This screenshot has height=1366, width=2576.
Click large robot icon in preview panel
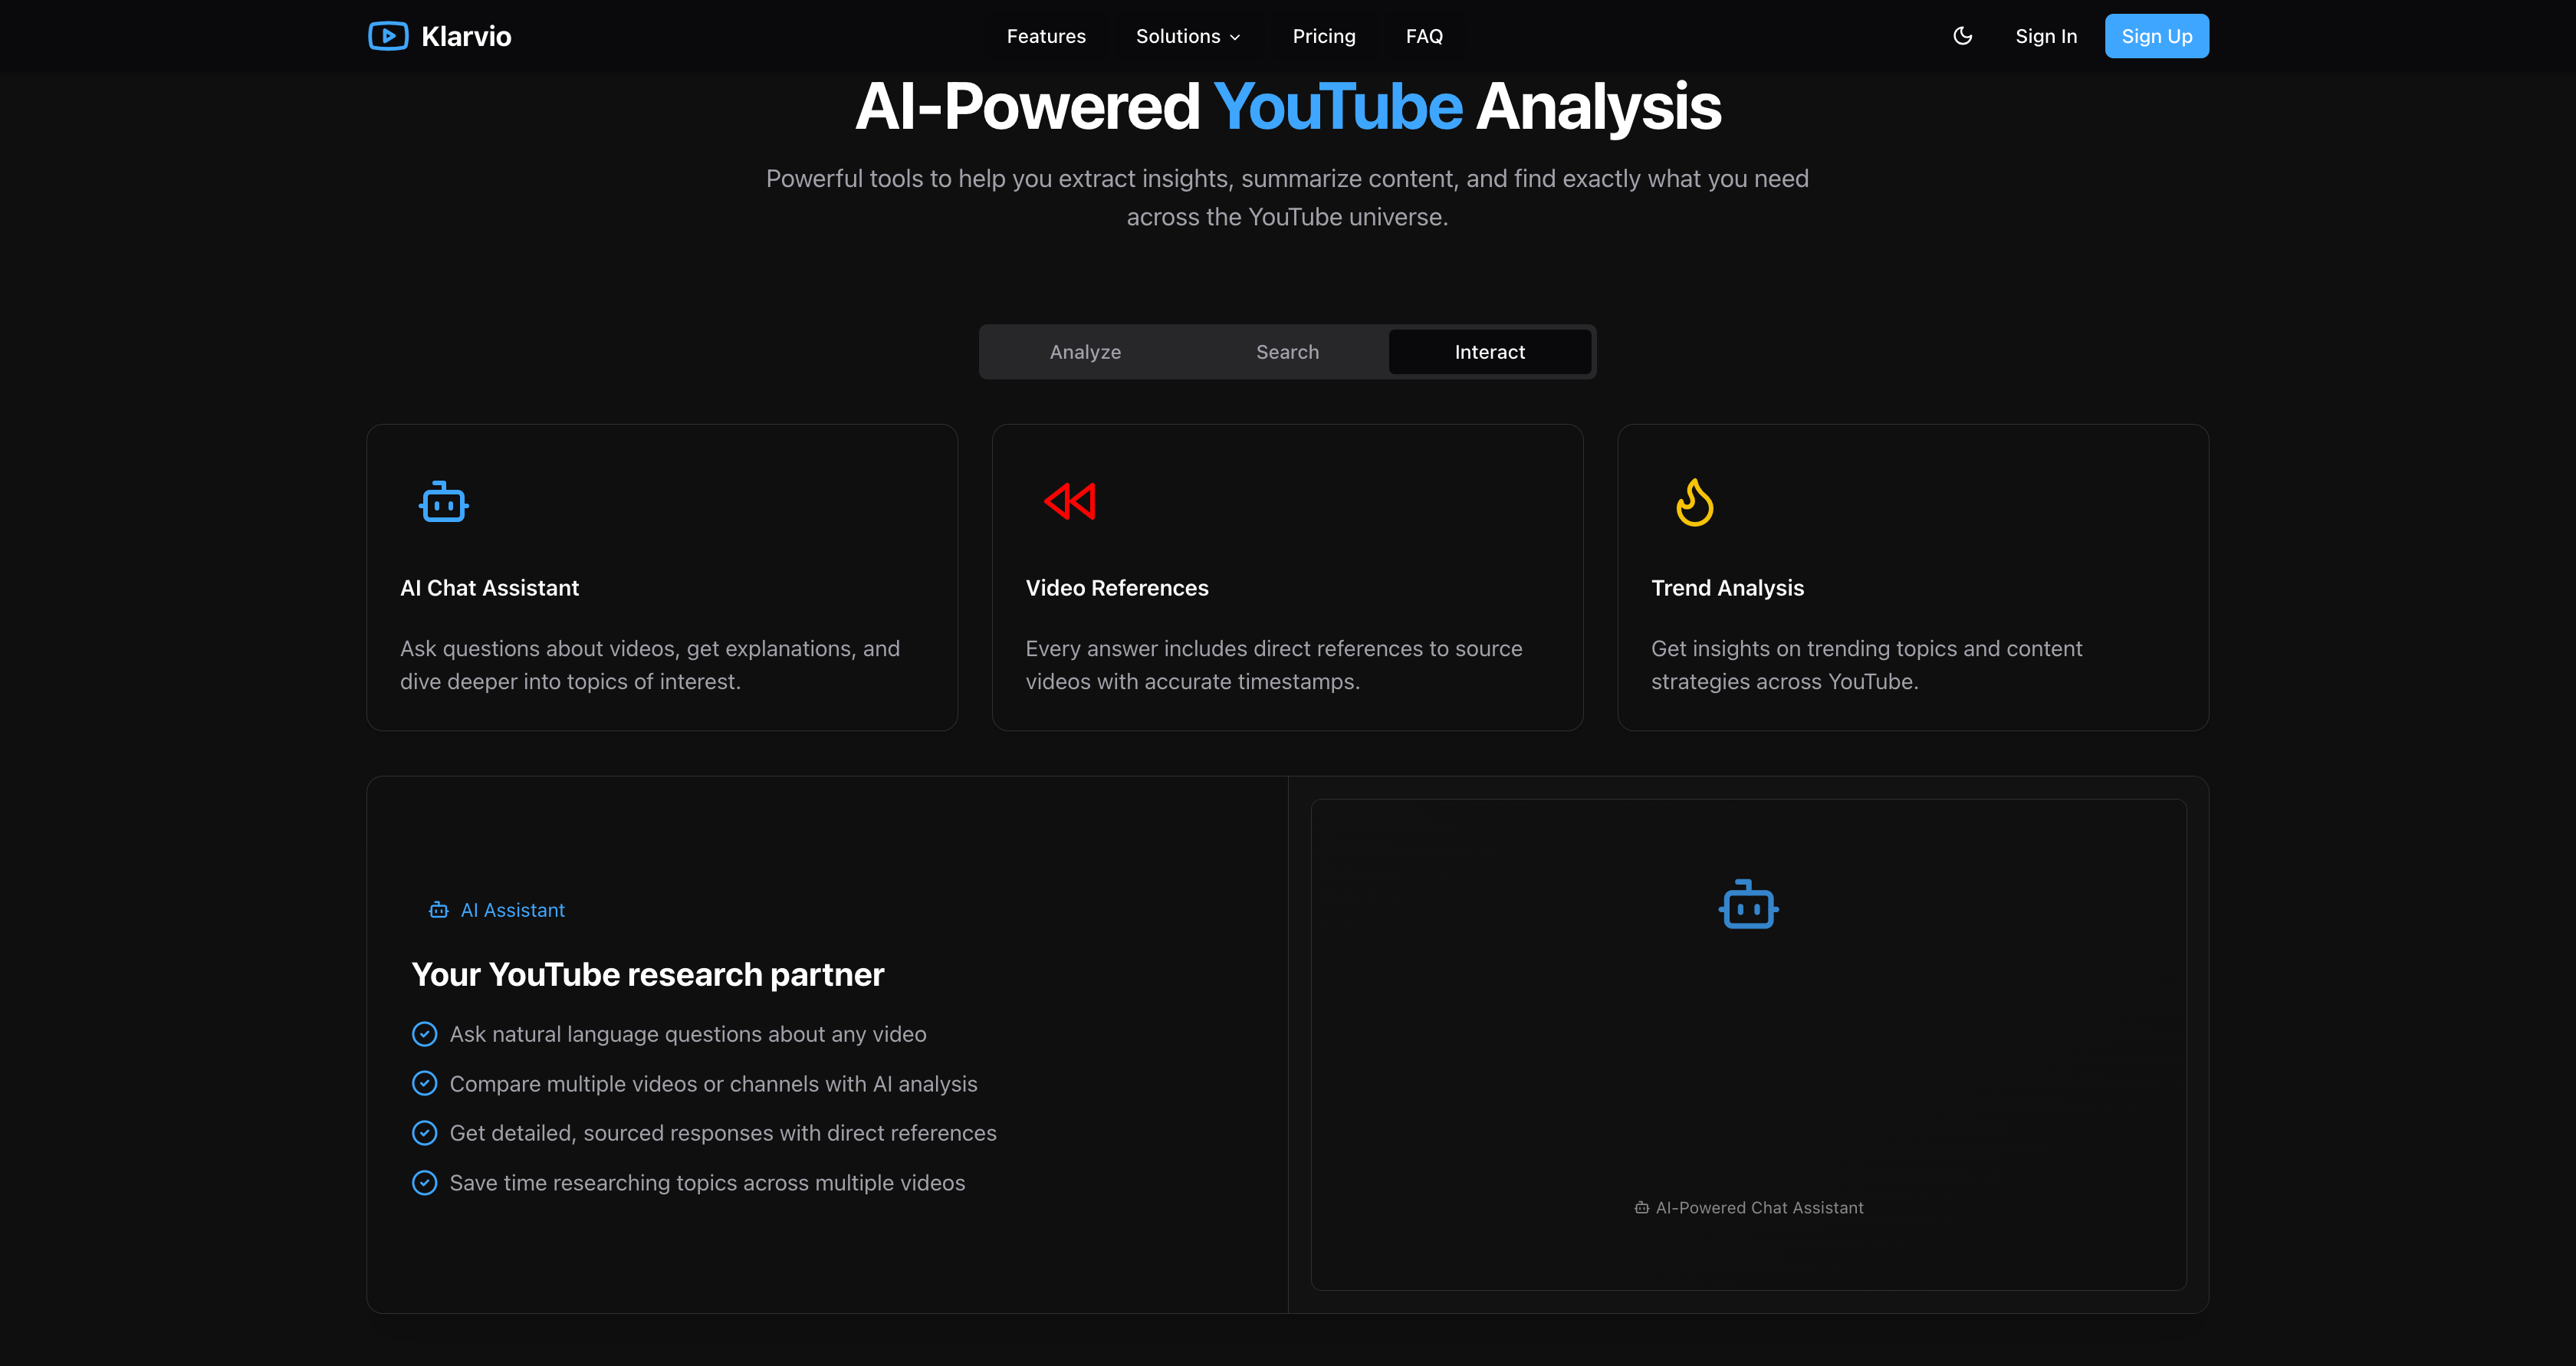tap(1748, 905)
